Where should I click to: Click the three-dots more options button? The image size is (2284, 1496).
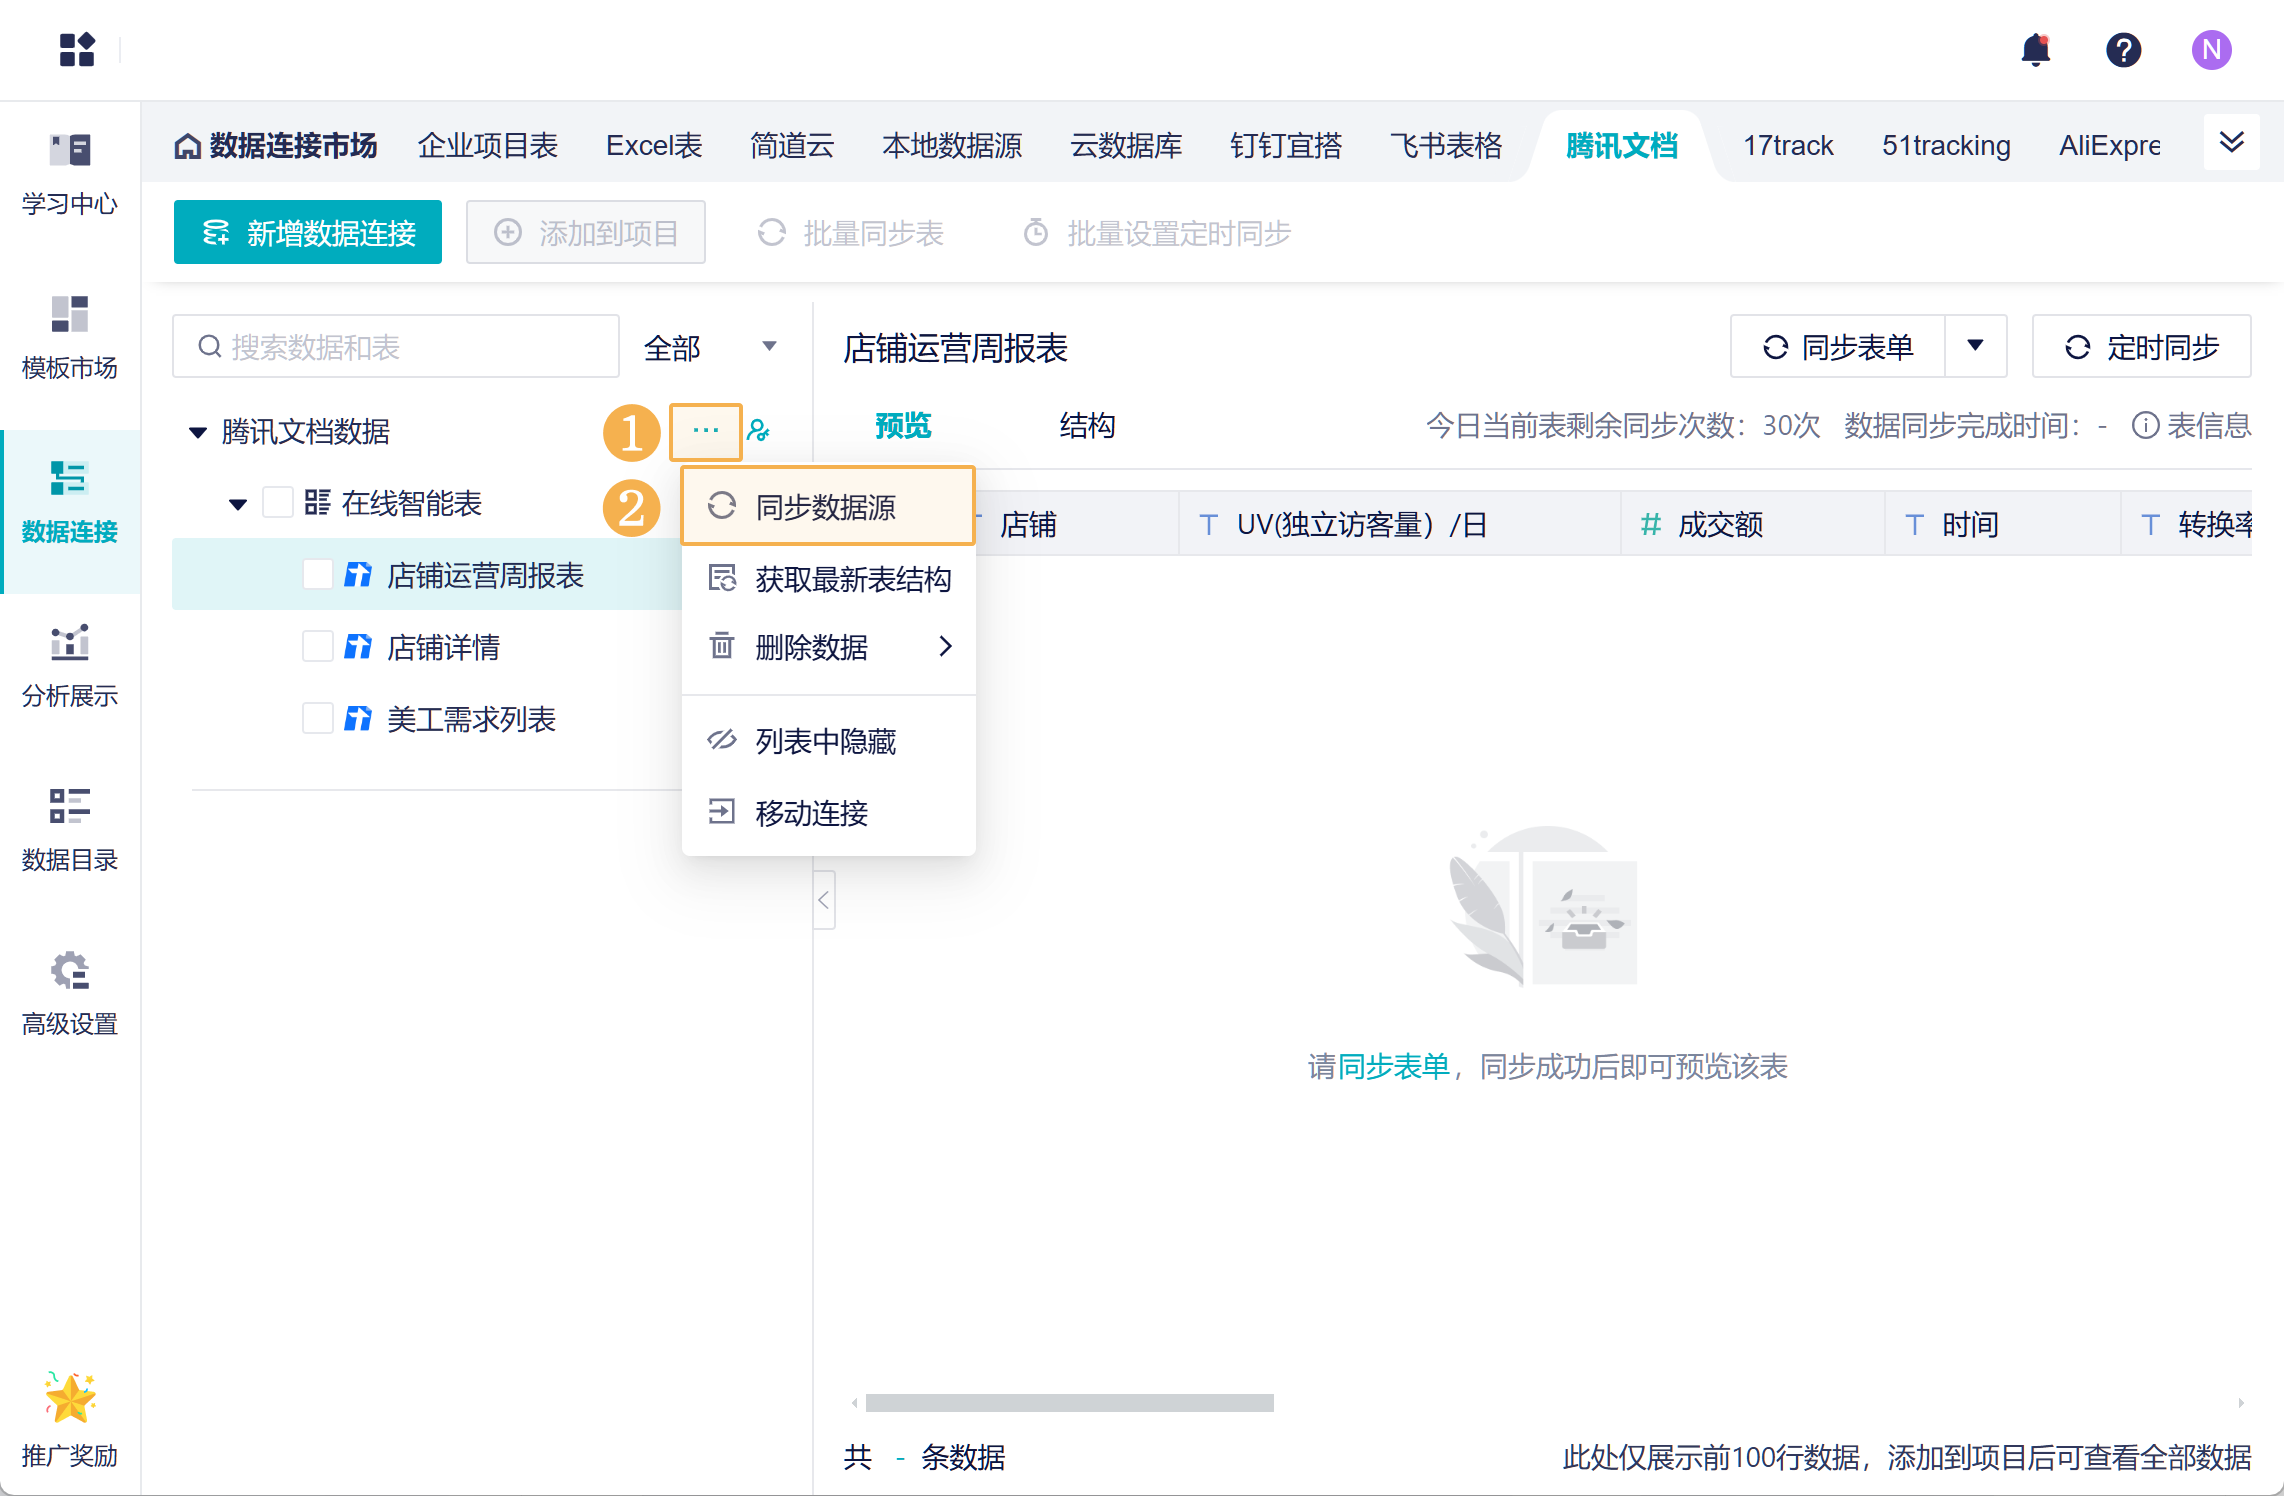point(705,431)
